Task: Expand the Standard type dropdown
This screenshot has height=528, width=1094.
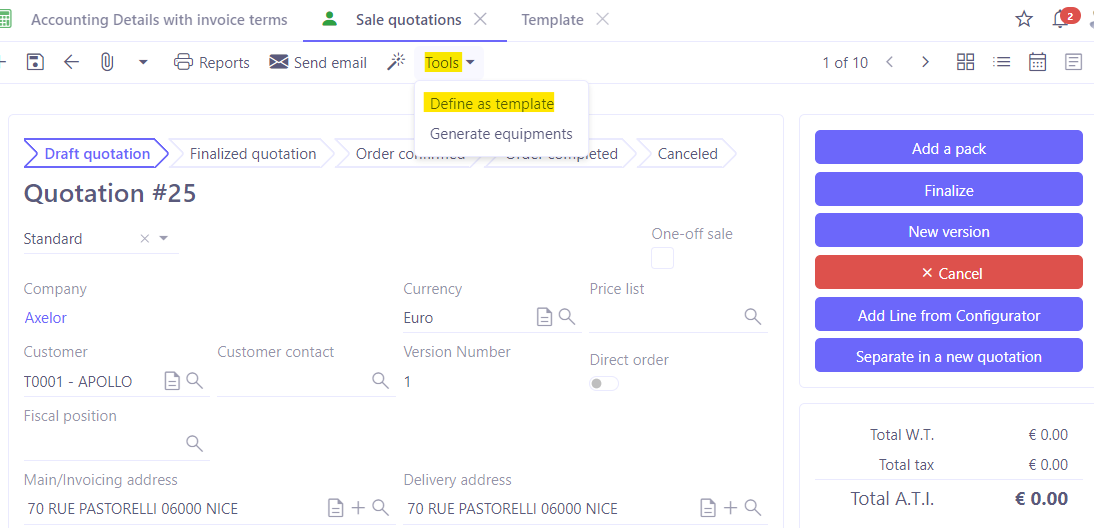Action: (x=164, y=239)
